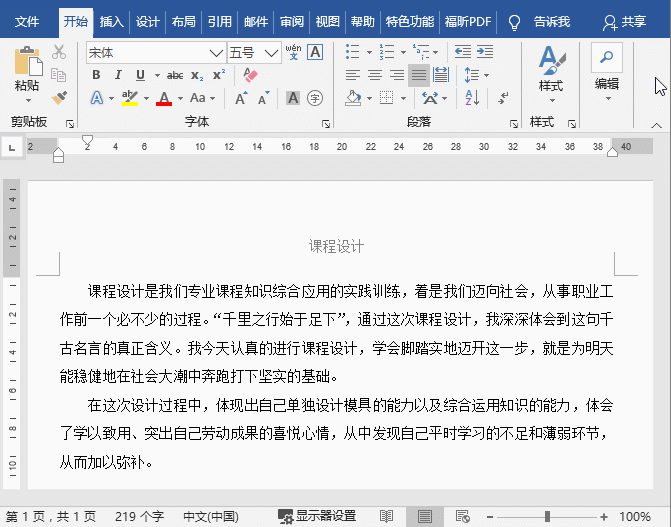The width and height of the screenshot is (671, 527).
Task: Click the Cut scissors icon
Action: [x=59, y=52]
